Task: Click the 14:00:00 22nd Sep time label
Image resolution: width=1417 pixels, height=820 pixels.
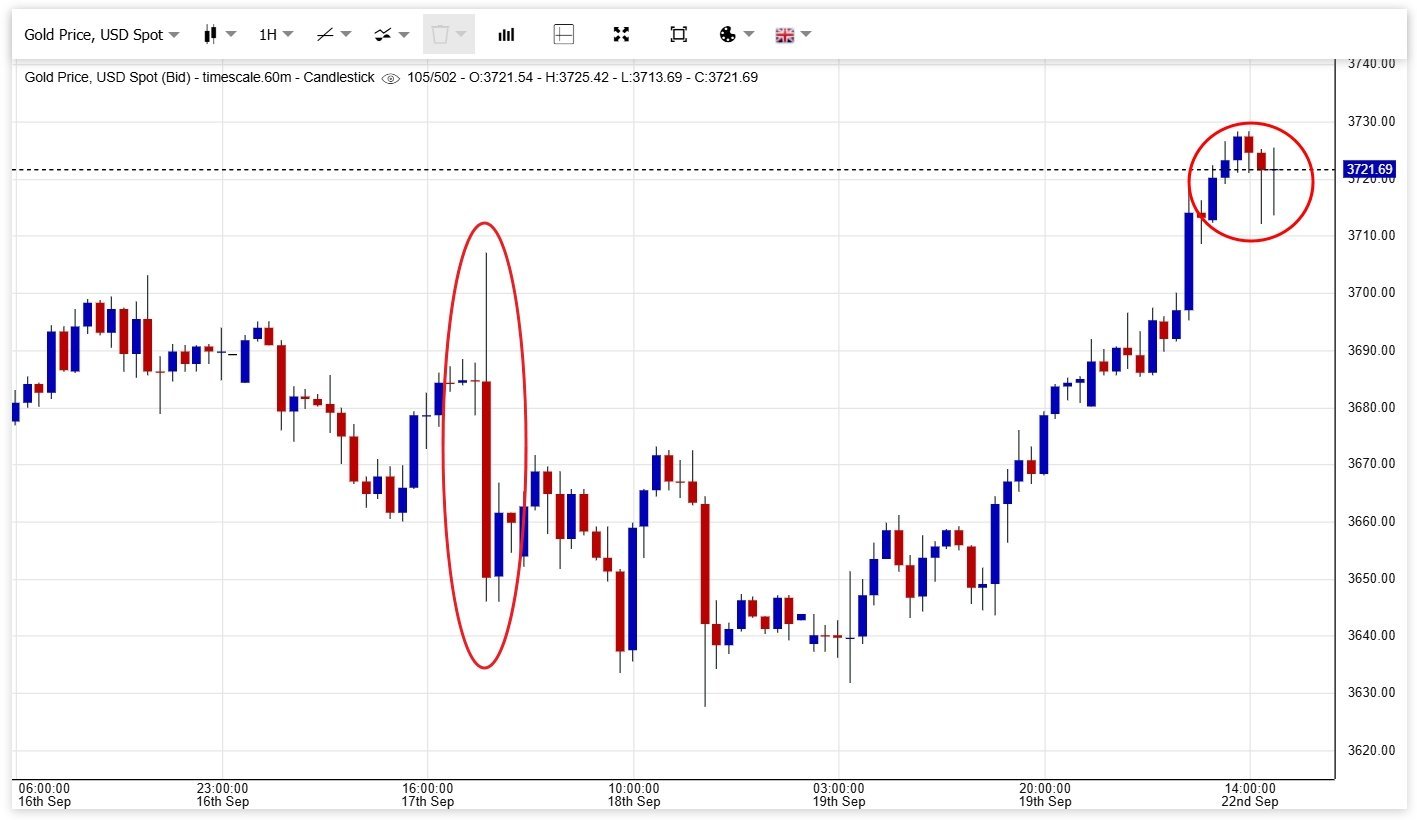Action: coord(1249,794)
